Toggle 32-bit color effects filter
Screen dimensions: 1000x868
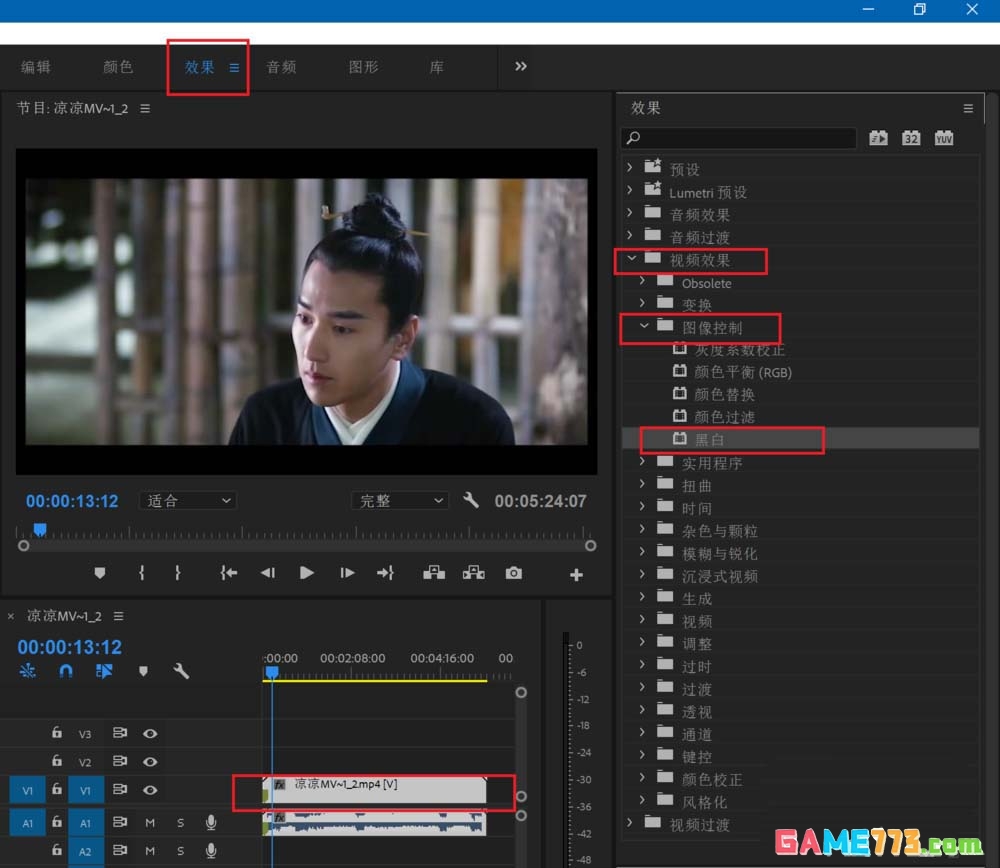(x=911, y=138)
